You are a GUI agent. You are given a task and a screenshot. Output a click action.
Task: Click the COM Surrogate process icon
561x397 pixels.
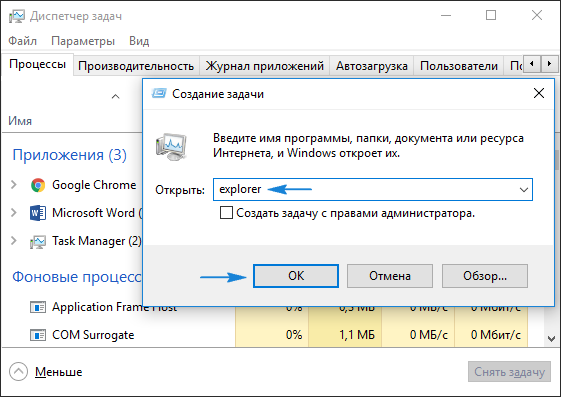(38, 335)
